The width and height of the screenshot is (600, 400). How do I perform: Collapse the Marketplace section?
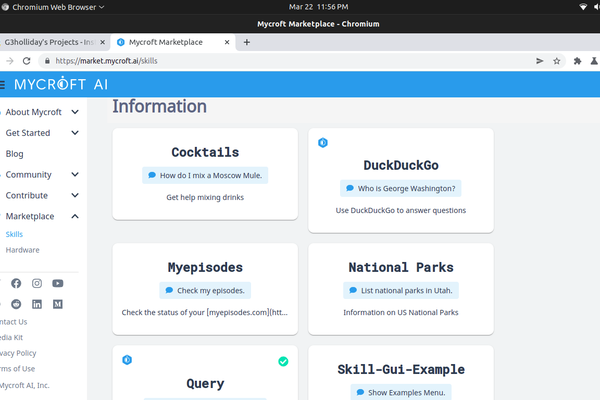[x=75, y=216]
